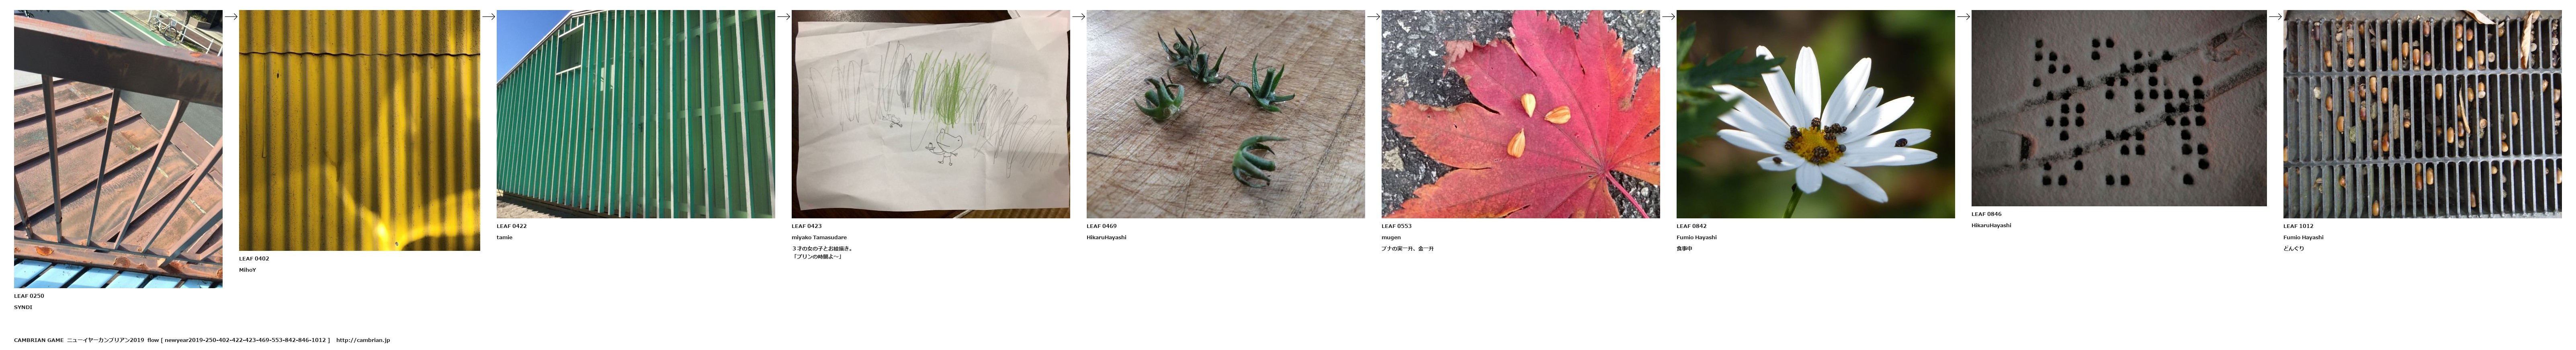2576x350 pixels.
Task: Click the LEAF 1012 label
Action: (x=2299, y=226)
